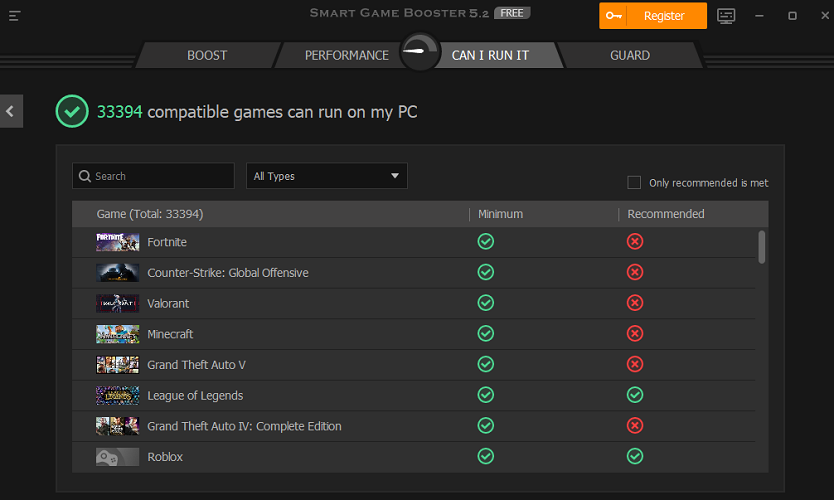Screen dimensions: 834x500
Task: Click Fortnite minimum requirement check icon
Action: pyautogui.click(x=486, y=241)
